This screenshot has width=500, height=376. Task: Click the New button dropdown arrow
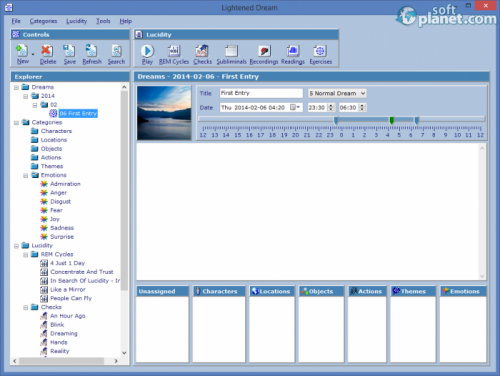coord(33,54)
